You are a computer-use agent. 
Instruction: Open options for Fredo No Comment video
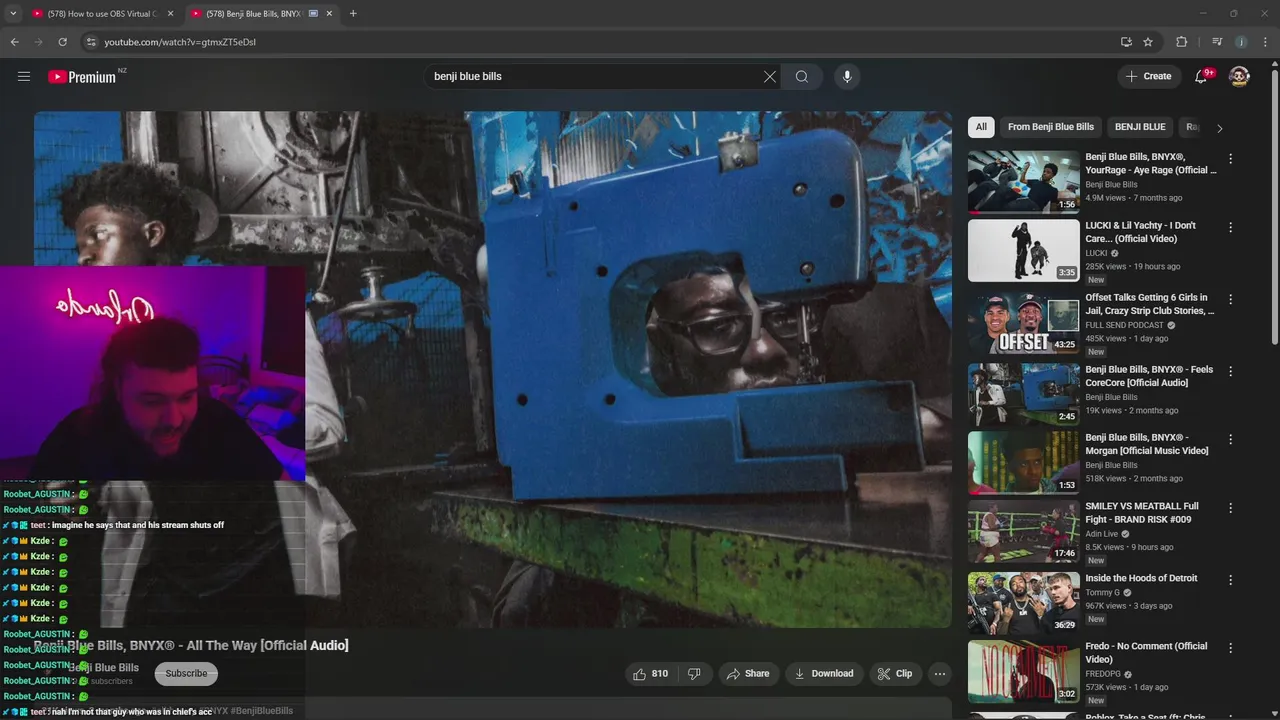pos(1230,648)
